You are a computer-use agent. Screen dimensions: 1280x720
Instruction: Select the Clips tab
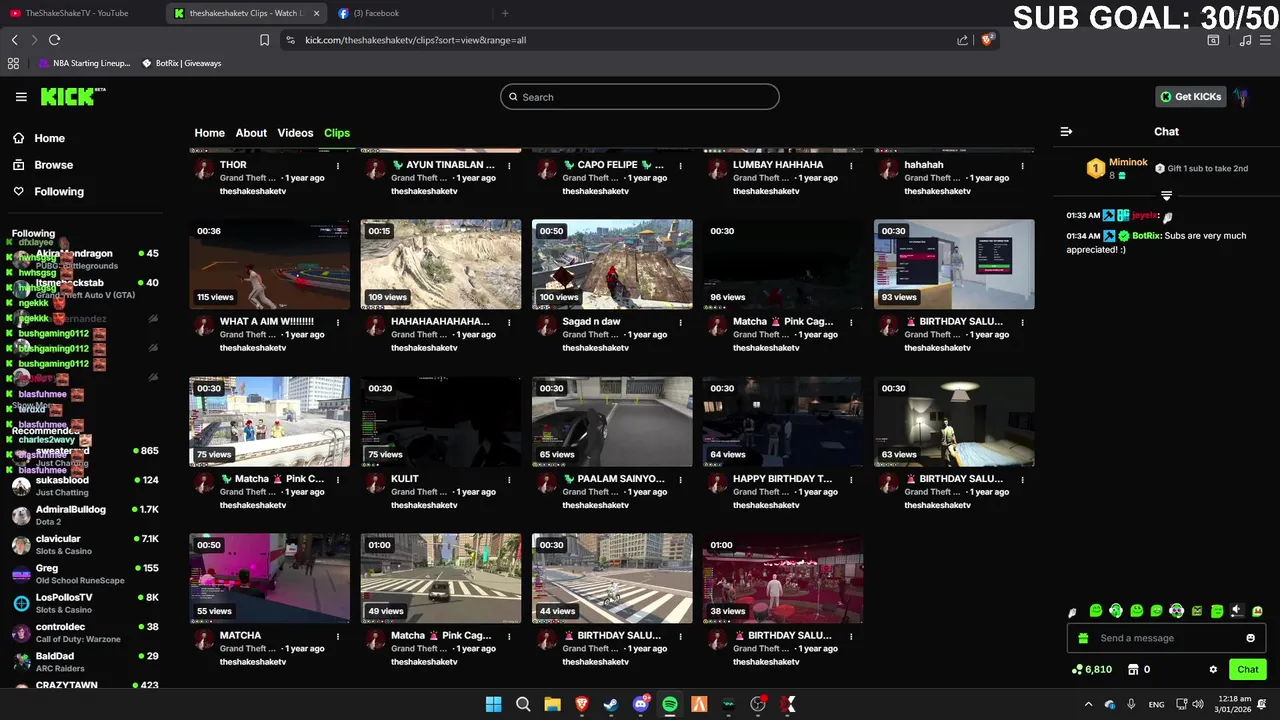337,133
